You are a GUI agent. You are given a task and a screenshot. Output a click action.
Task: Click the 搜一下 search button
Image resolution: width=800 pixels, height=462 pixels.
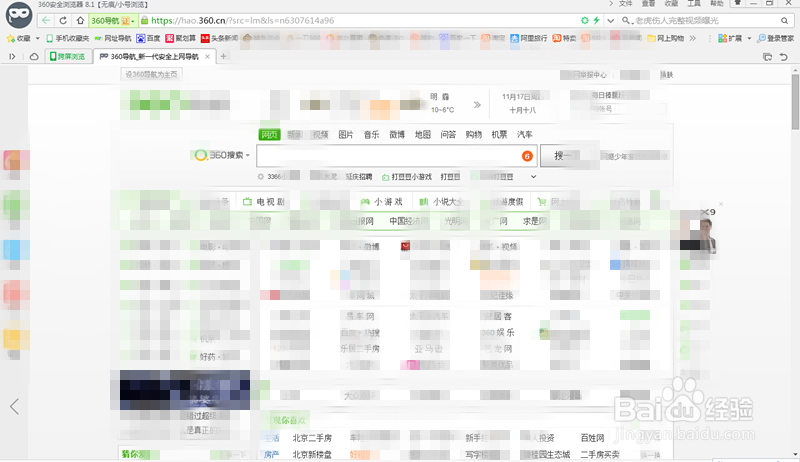click(x=568, y=156)
